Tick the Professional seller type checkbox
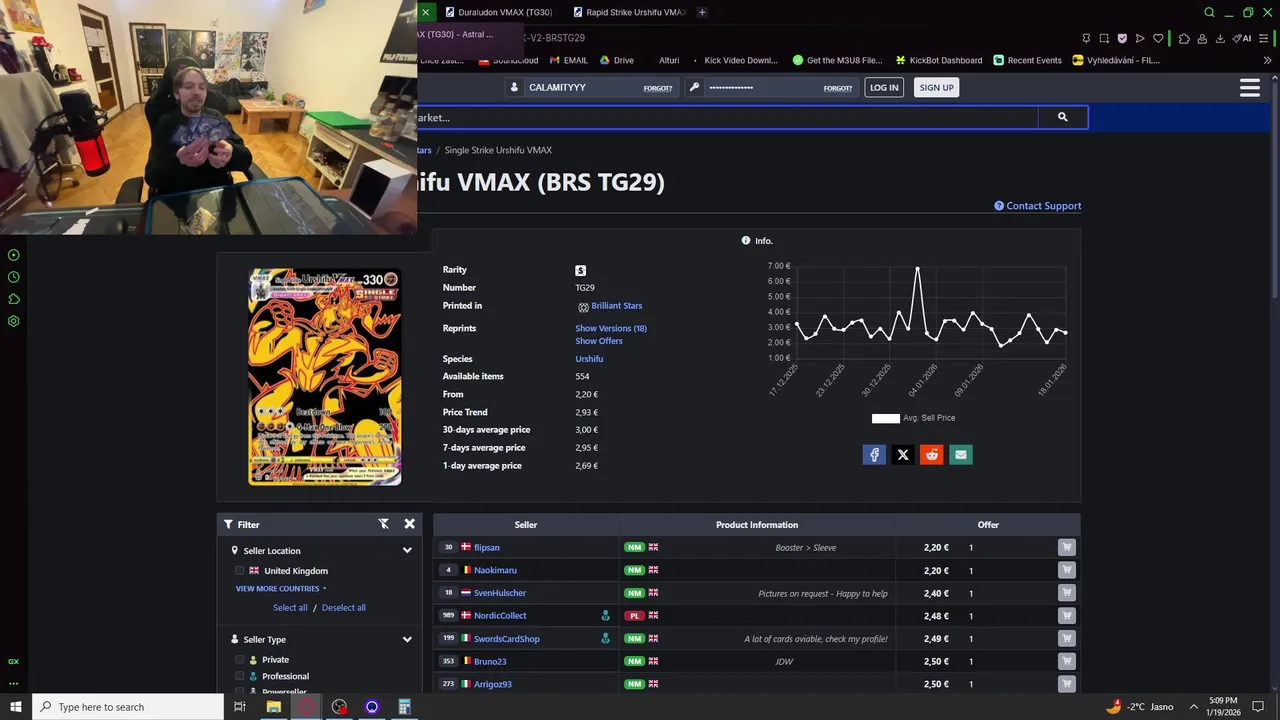Image resolution: width=1280 pixels, height=720 pixels. (239, 677)
